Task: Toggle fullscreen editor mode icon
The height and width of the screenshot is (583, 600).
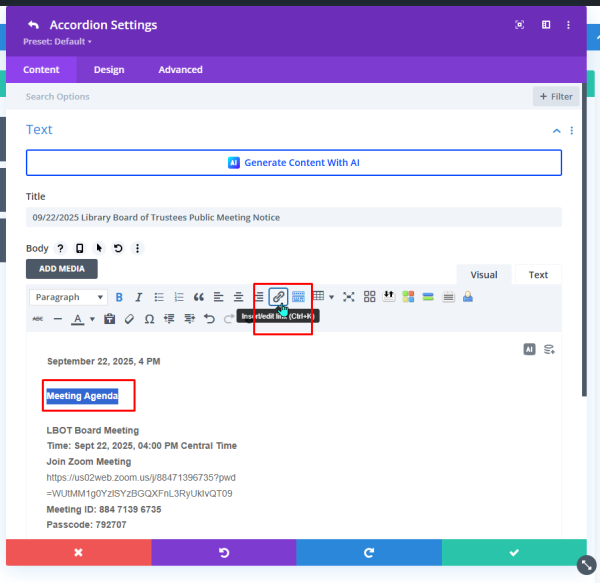Action: [x=349, y=297]
